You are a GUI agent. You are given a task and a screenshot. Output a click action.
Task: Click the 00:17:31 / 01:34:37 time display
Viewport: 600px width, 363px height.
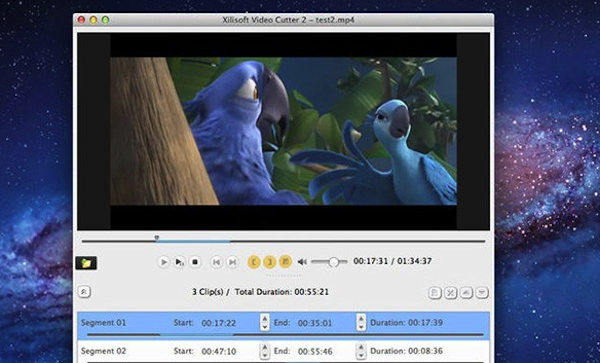pos(393,261)
